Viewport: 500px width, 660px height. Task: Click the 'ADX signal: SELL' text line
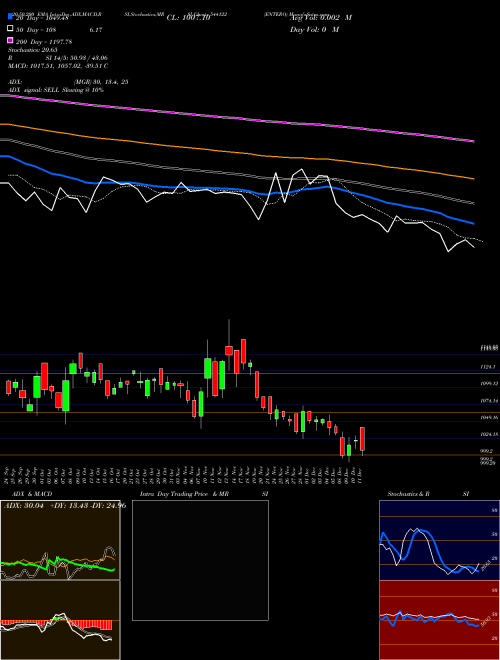[x=56, y=90]
